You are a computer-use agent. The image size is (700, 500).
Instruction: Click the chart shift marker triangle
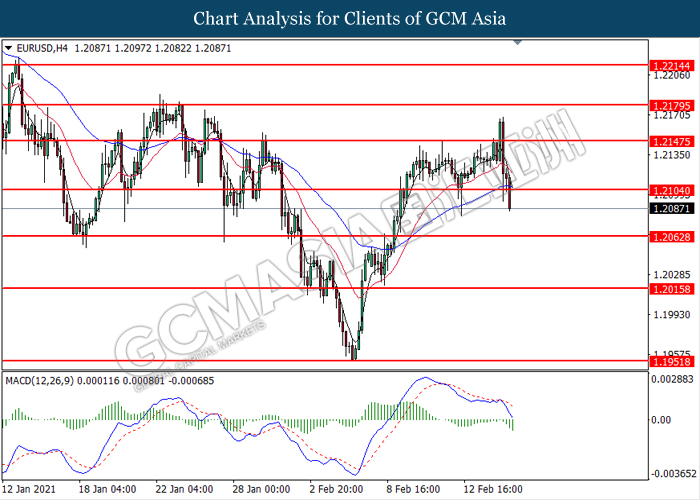point(517,42)
